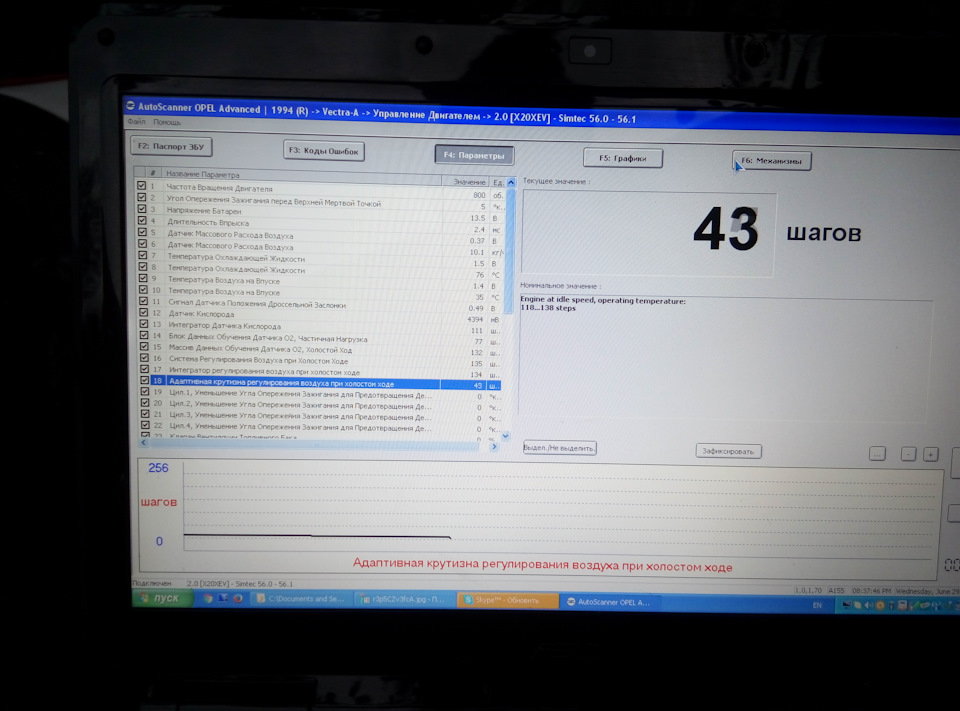
Task: Uncheck row 9 Температура Воздуха на Впуске
Action: click(x=143, y=277)
